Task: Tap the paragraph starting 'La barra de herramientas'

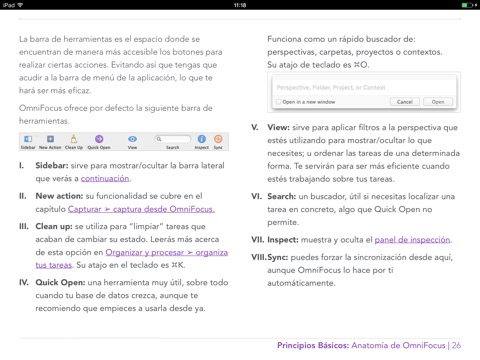Action: click(x=120, y=65)
